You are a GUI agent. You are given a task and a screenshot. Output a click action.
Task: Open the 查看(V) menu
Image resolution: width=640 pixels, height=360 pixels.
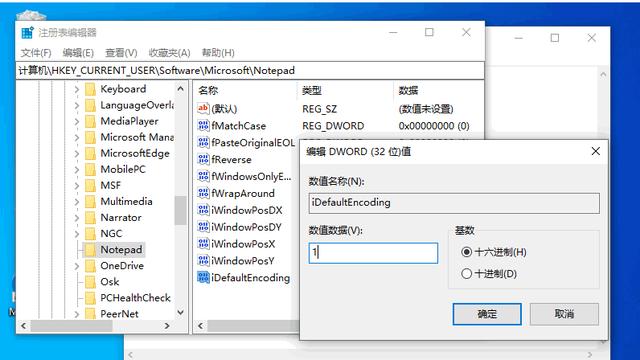[121, 53]
